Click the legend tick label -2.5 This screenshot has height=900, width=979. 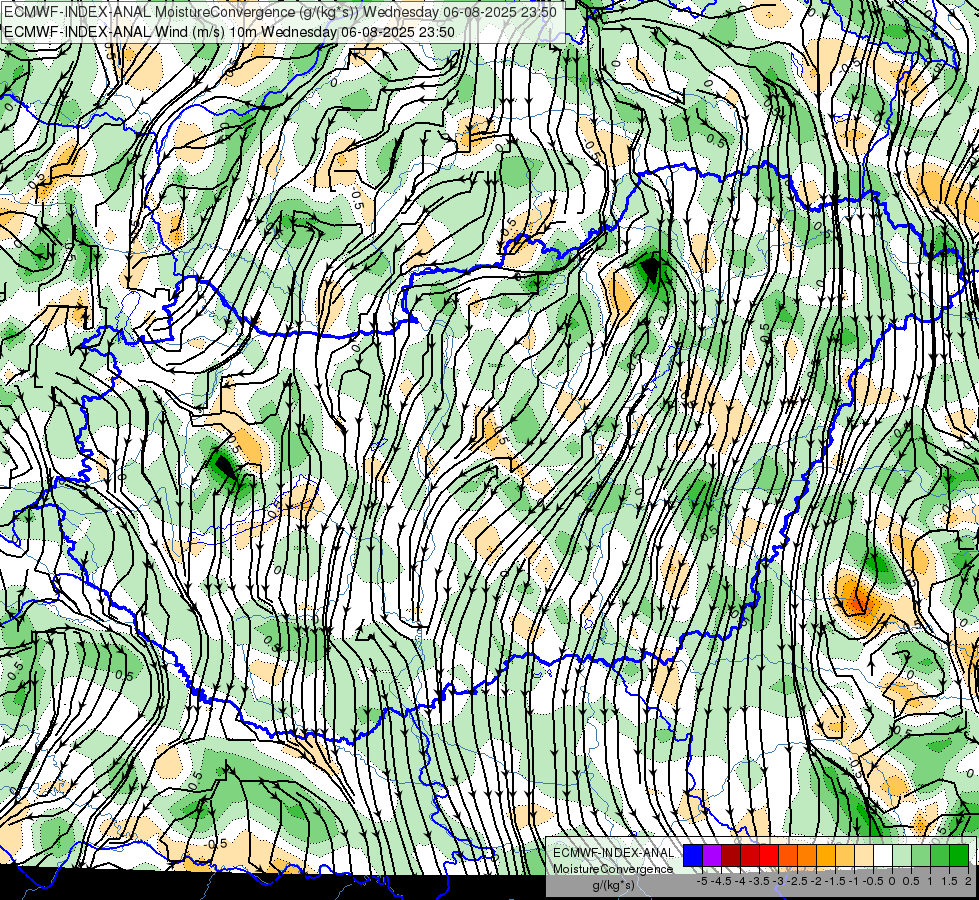point(797,881)
